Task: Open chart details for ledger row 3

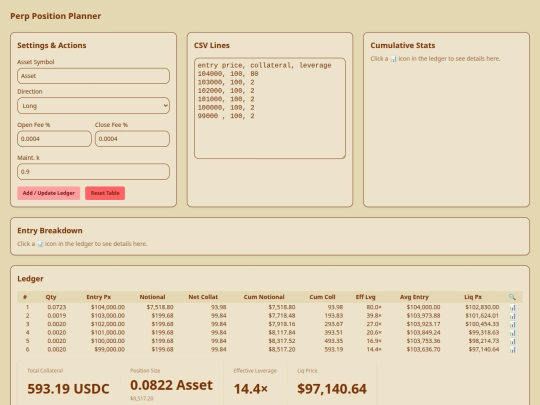Action: tap(512, 324)
